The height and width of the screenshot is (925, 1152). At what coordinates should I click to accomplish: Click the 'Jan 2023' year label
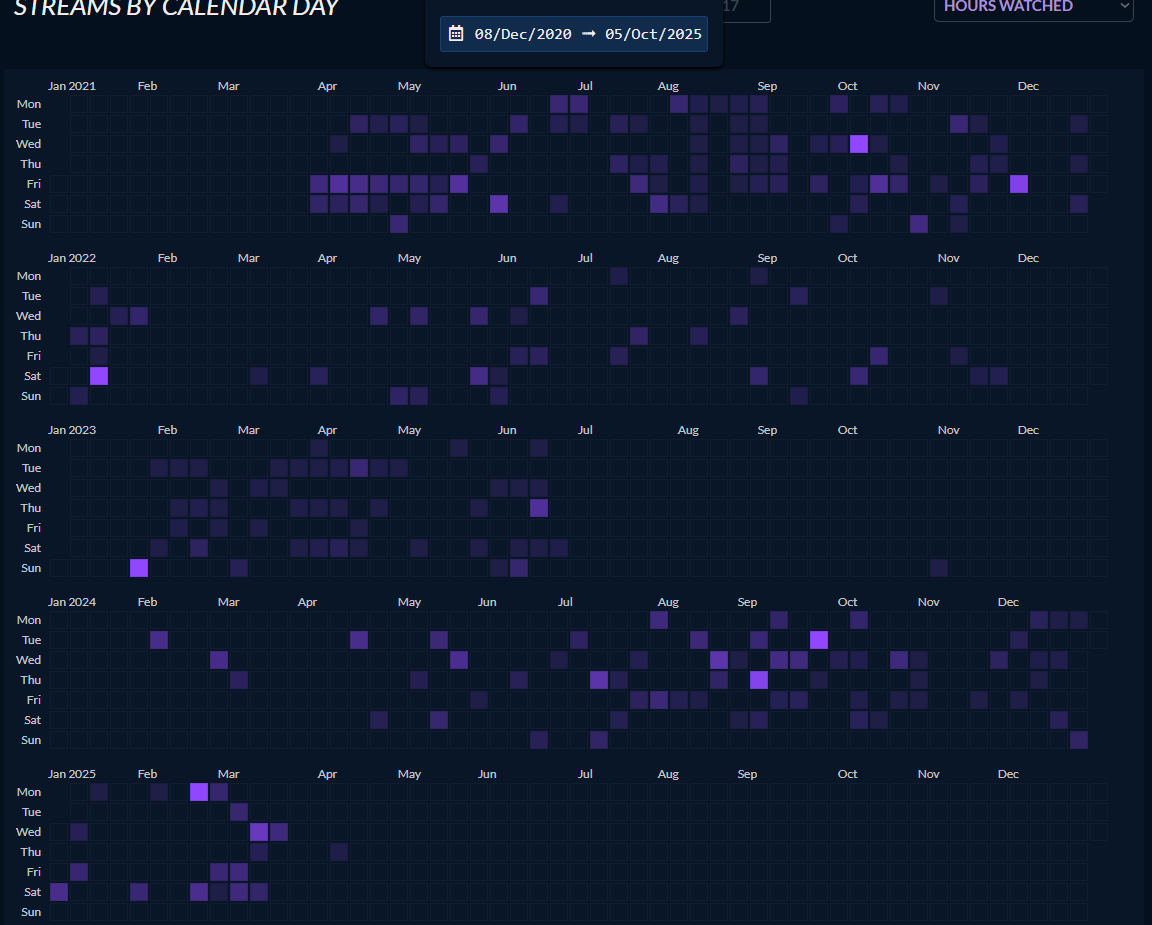72,430
